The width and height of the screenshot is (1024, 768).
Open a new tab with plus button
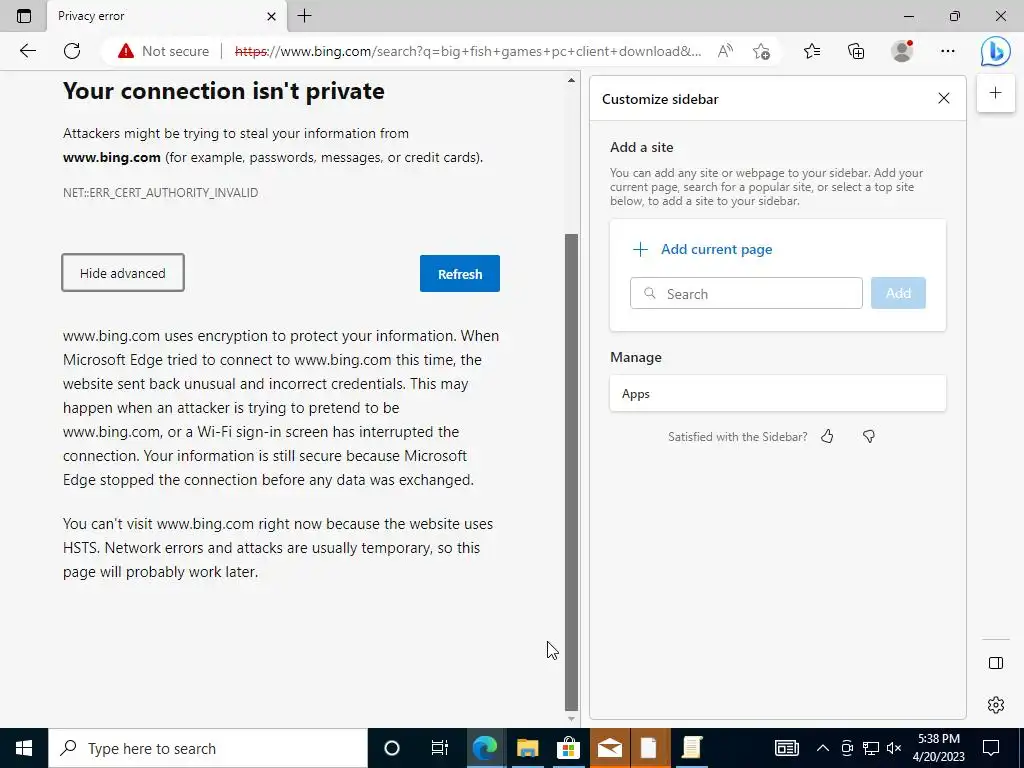click(x=304, y=16)
